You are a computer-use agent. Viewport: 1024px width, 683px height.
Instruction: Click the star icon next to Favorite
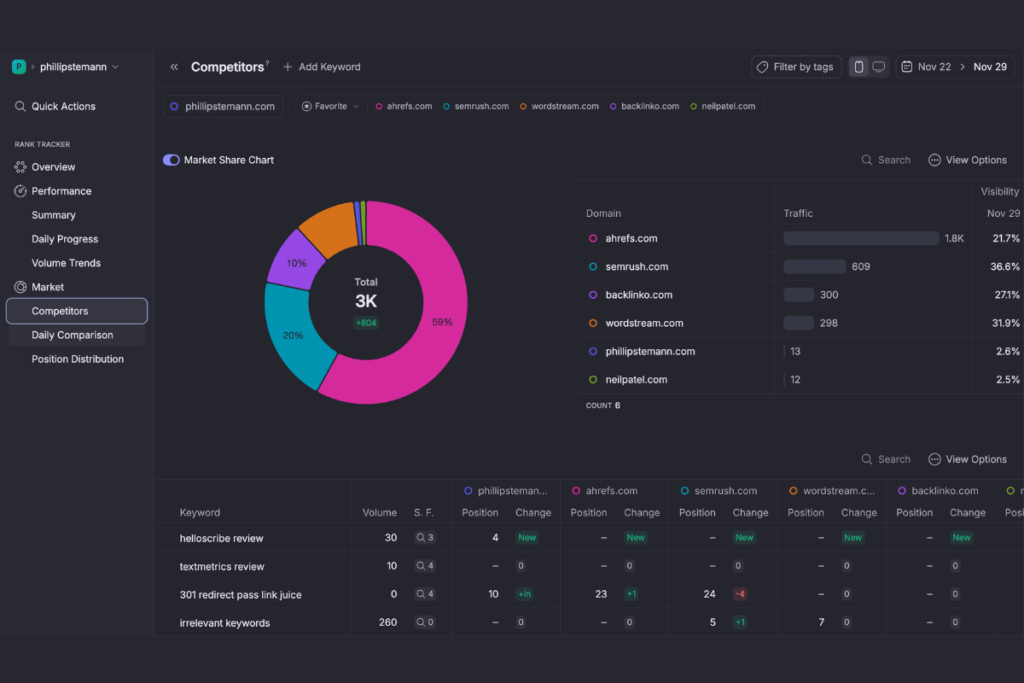pyautogui.click(x=306, y=106)
